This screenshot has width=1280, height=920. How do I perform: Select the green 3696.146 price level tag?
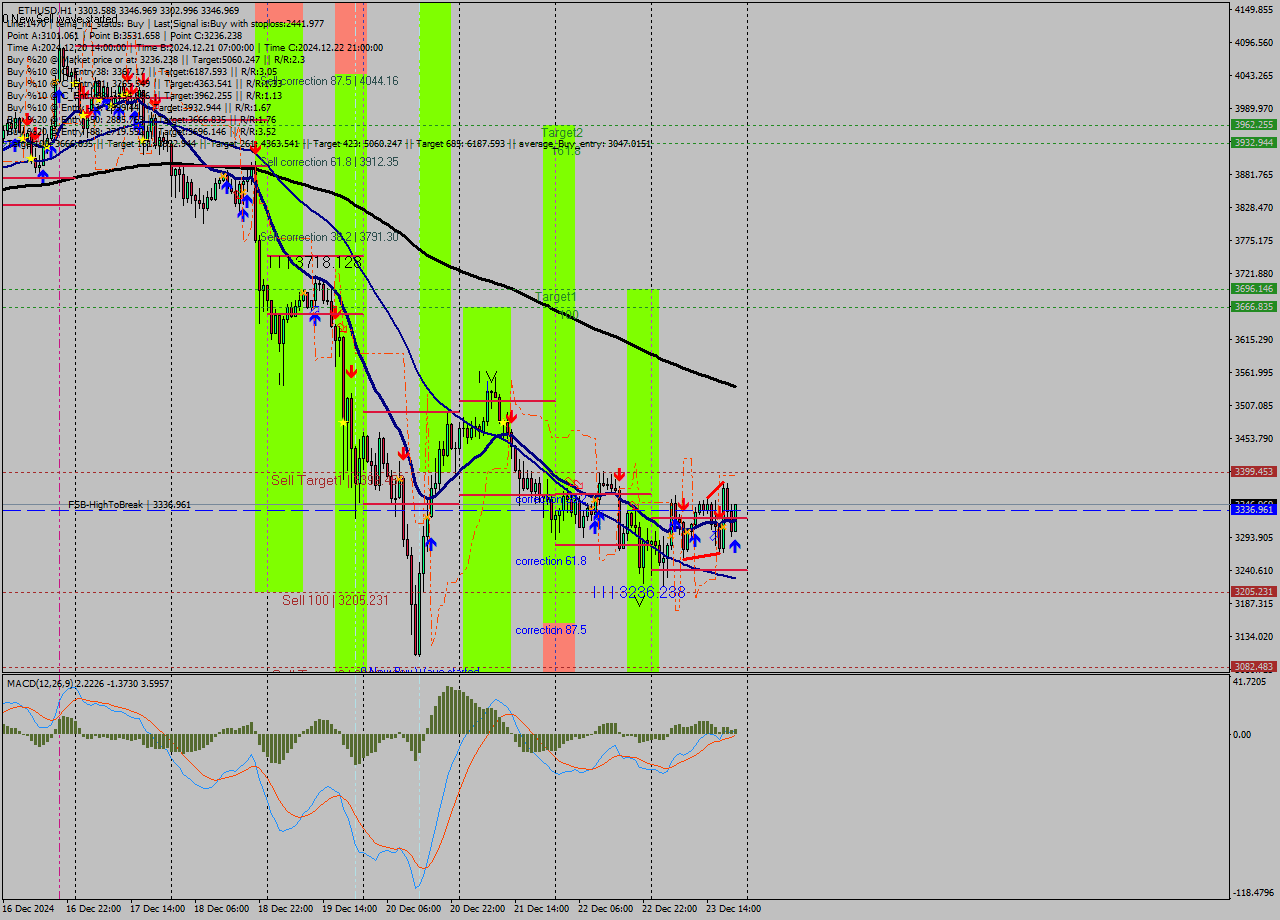tap(1254, 289)
